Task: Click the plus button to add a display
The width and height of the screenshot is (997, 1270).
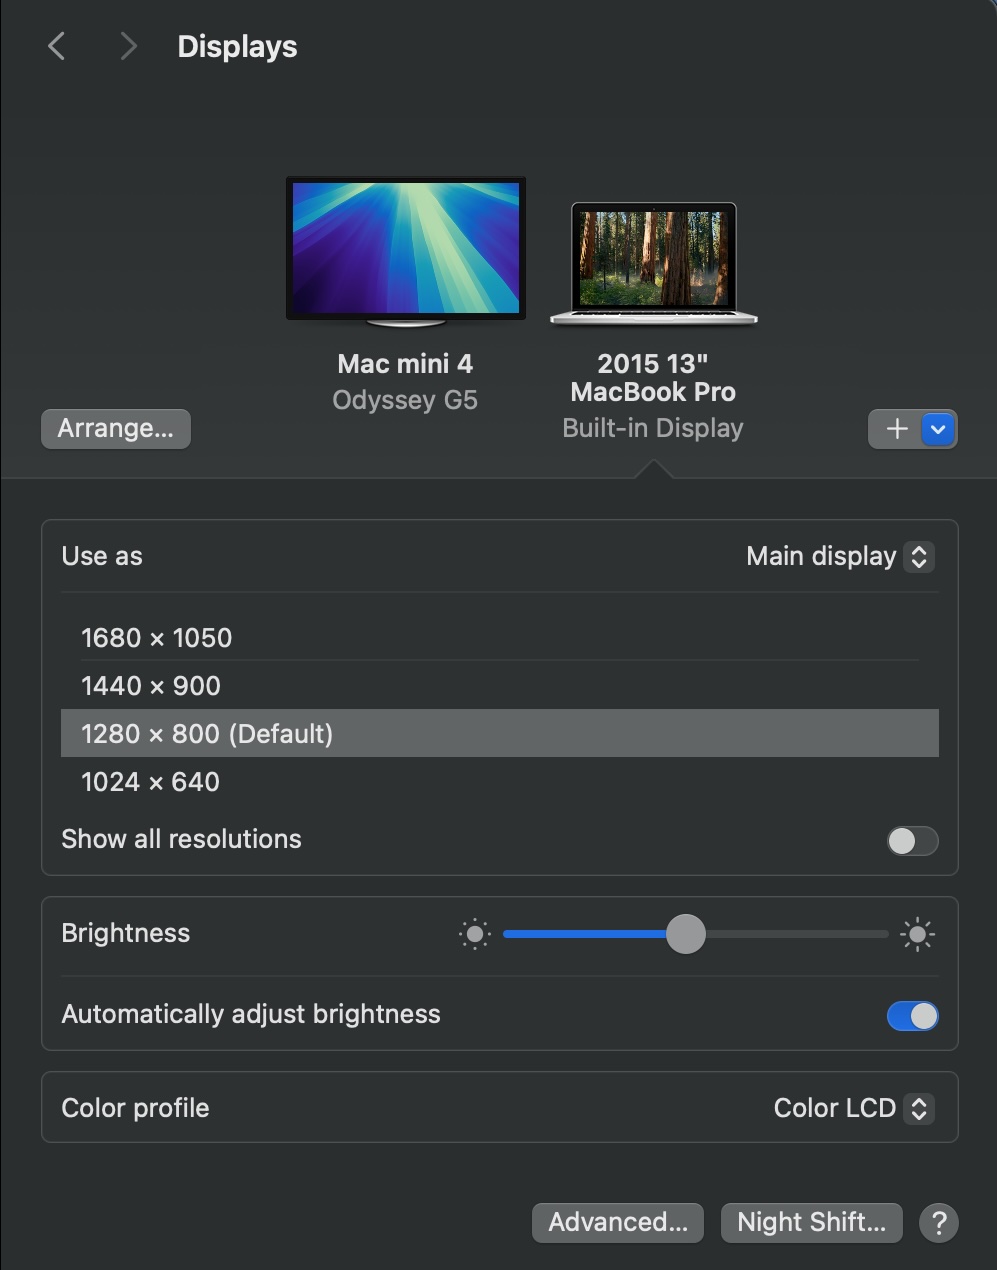Action: (896, 429)
